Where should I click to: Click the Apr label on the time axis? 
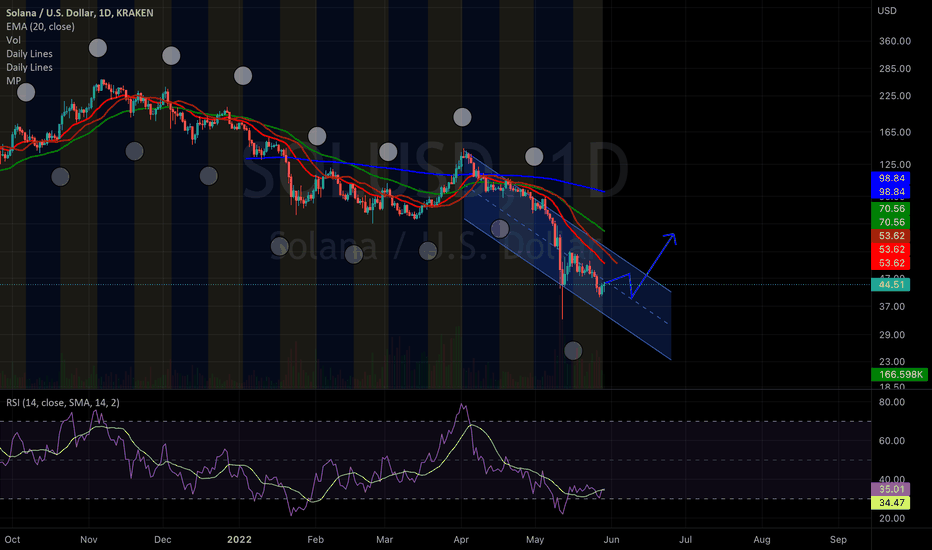(x=461, y=539)
